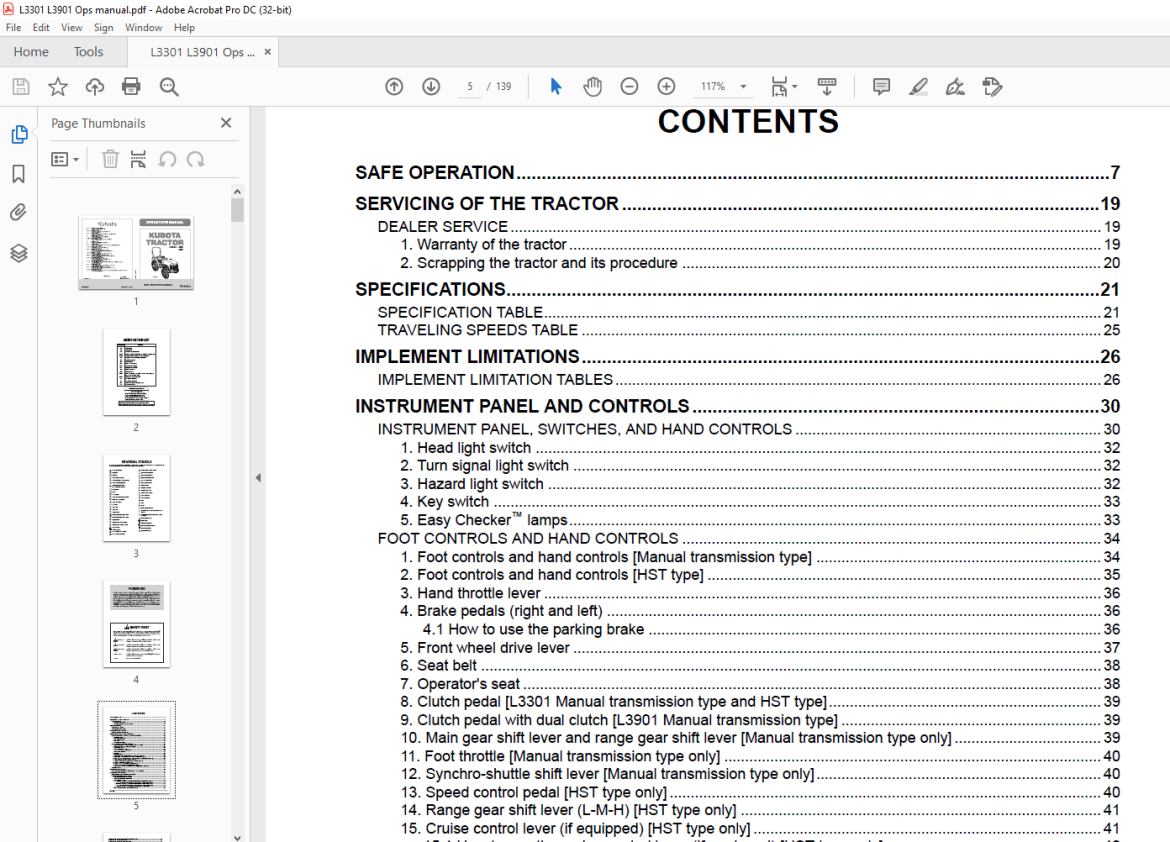Image resolution: width=1170 pixels, height=842 pixels.
Task: Collapse the navigation pane arrow
Action: click(258, 478)
